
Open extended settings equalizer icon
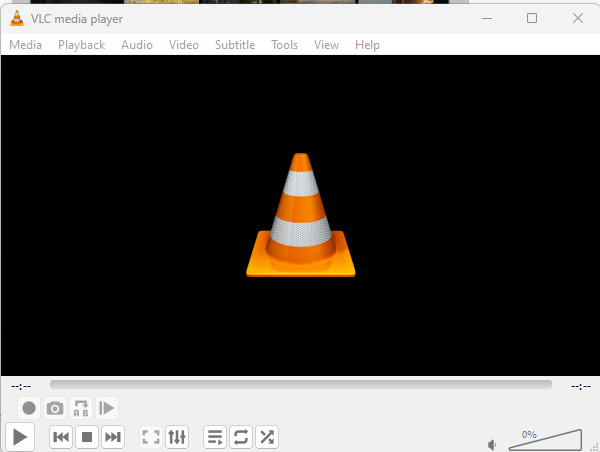coord(177,437)
